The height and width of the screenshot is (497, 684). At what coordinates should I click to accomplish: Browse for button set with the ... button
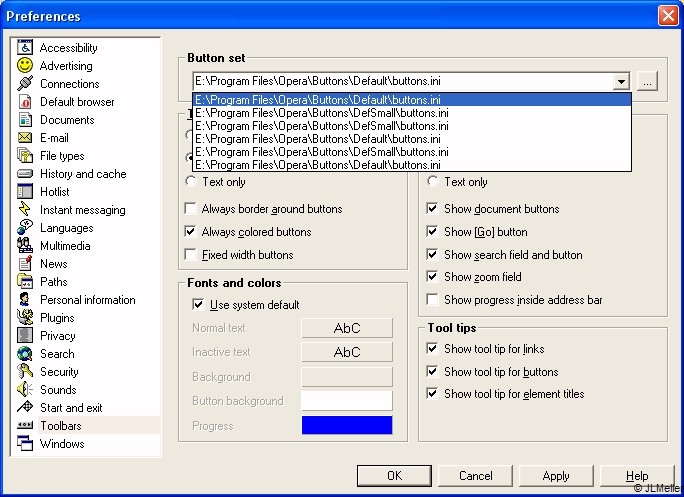tap(647, 81)
